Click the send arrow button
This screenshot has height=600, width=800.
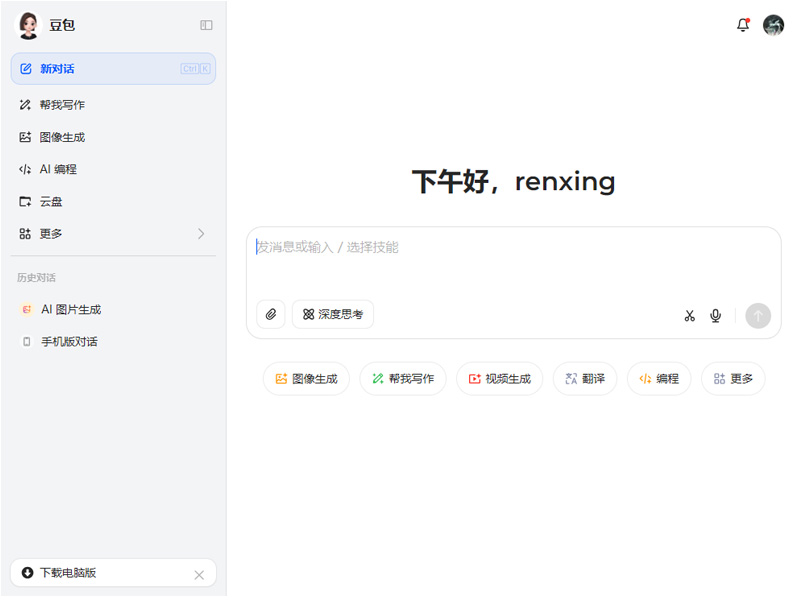757,316
